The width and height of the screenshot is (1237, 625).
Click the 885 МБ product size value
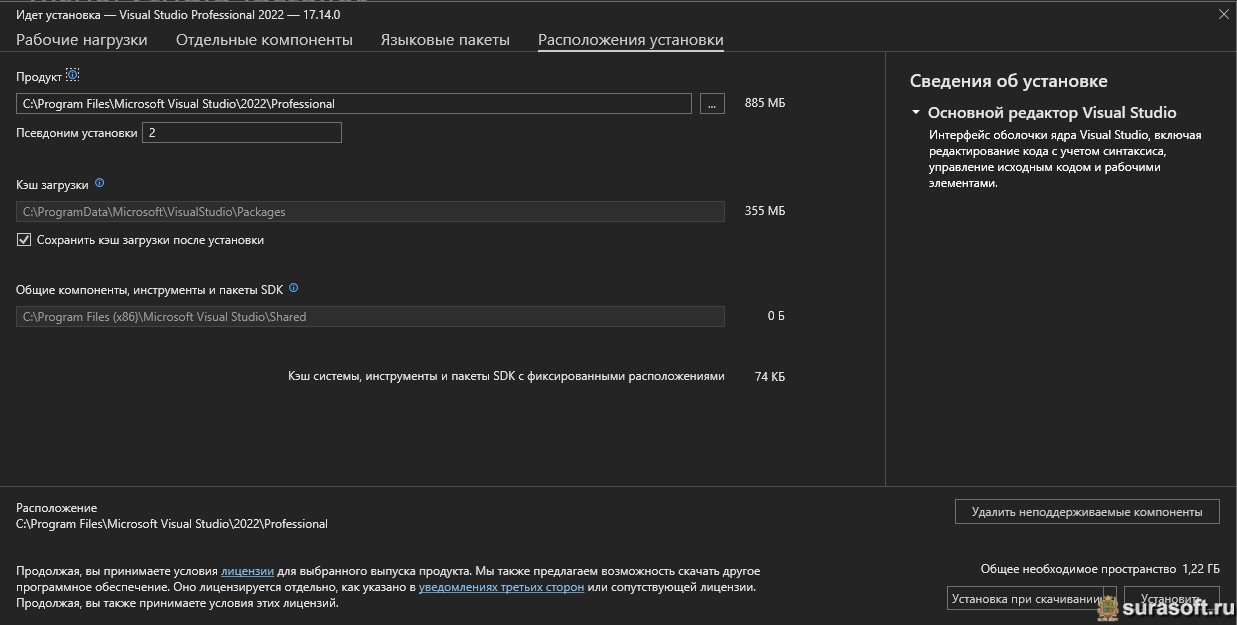click(x=765, y=103)
